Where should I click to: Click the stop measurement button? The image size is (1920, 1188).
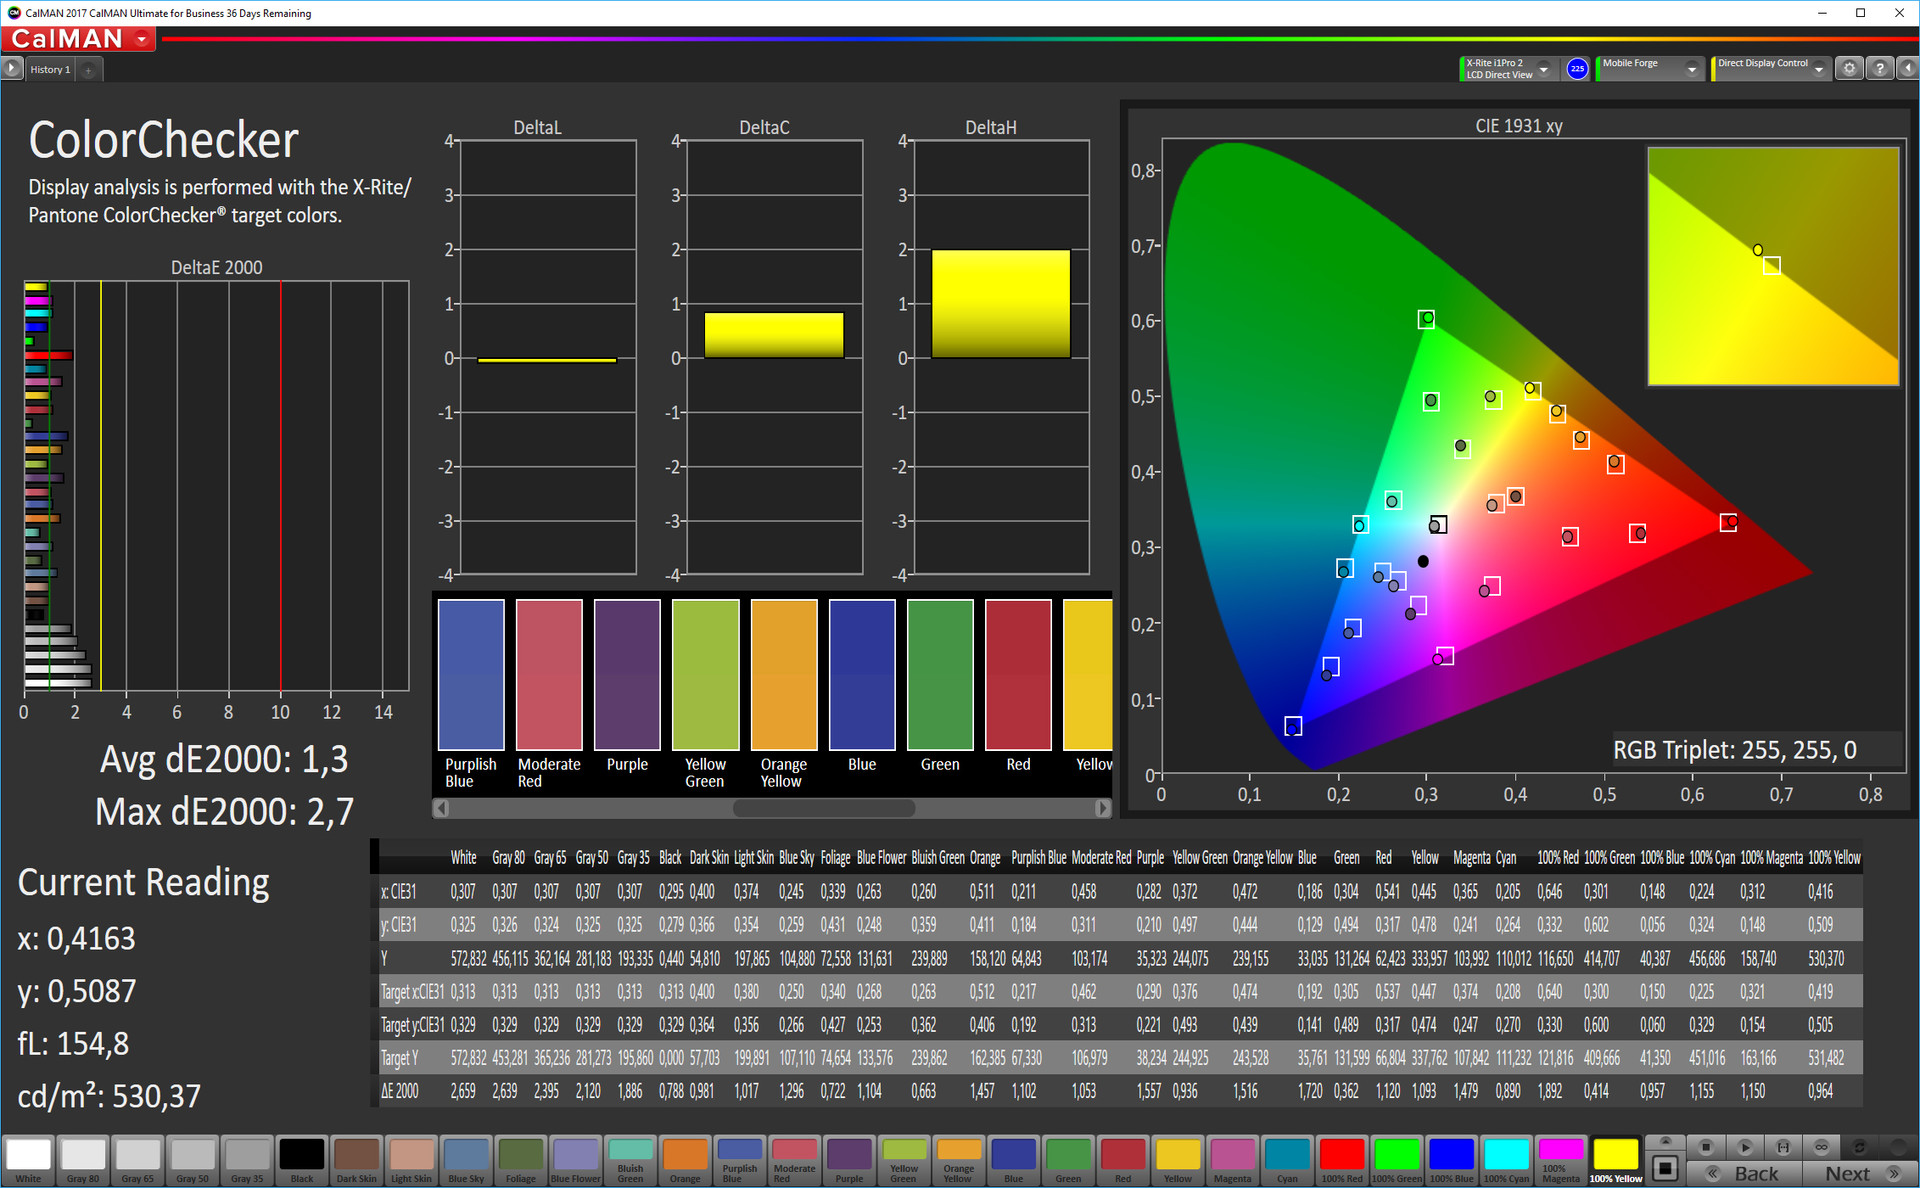click(x=1706, y=1147)
